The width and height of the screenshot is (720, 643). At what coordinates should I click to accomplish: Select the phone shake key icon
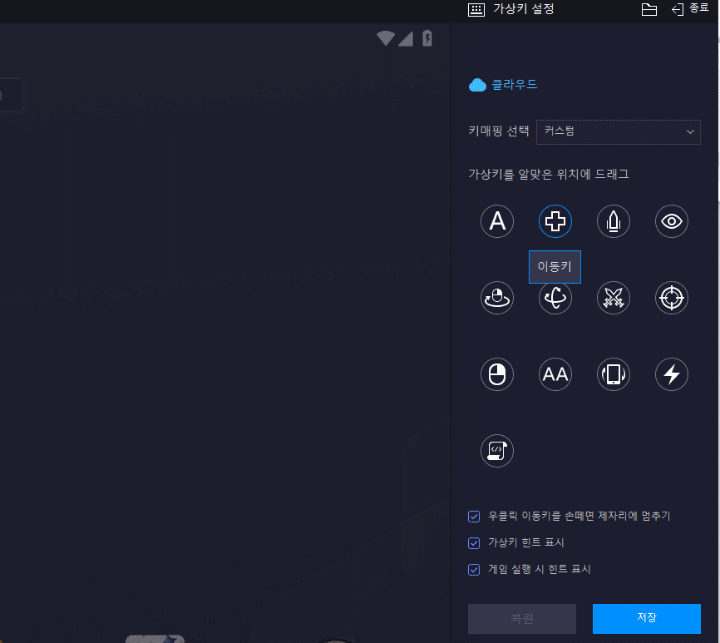(x=613, y=374)
